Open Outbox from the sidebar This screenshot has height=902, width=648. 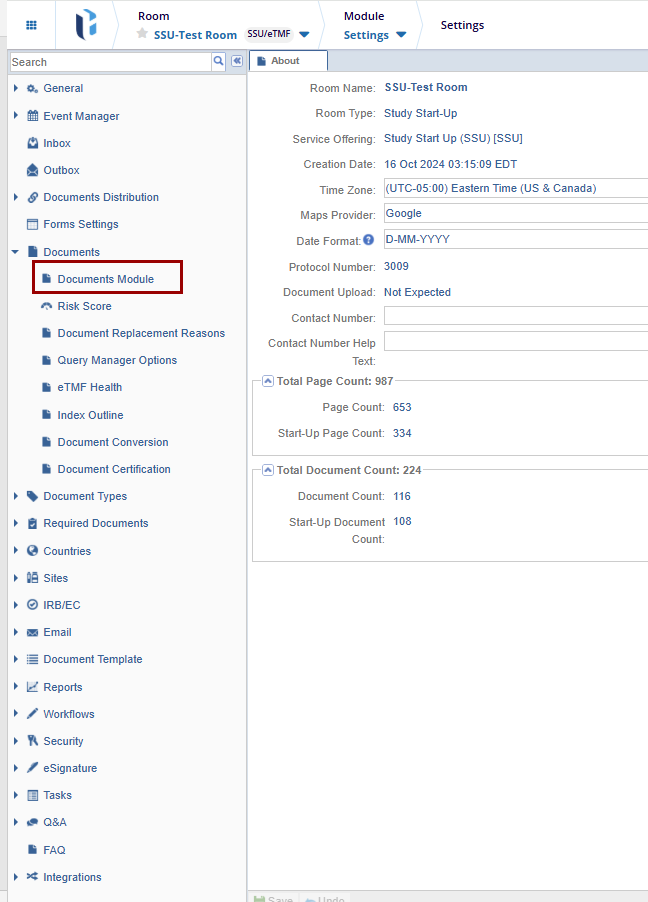coord(60,170)
